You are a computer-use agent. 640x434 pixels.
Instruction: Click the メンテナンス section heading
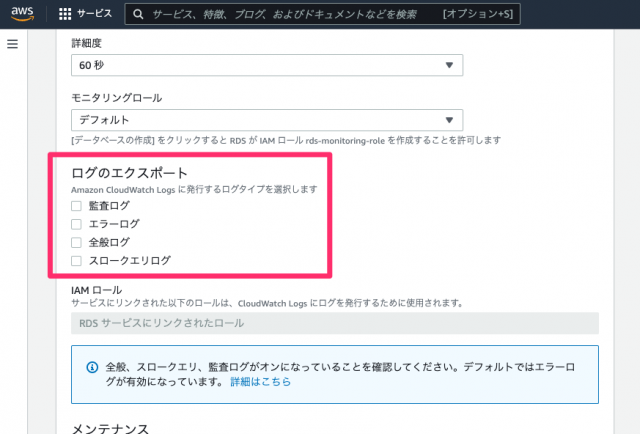coord(110,427)
